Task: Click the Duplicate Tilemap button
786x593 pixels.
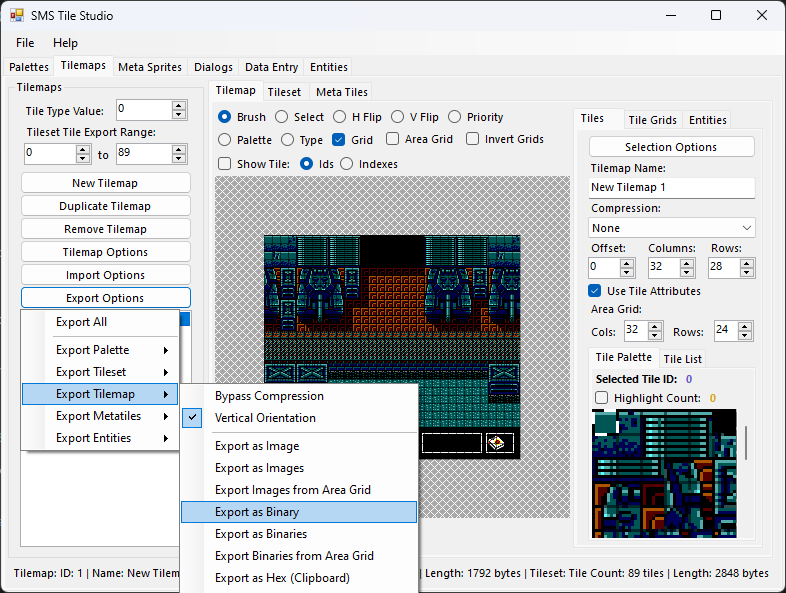Action: click(x=105, y=206)
